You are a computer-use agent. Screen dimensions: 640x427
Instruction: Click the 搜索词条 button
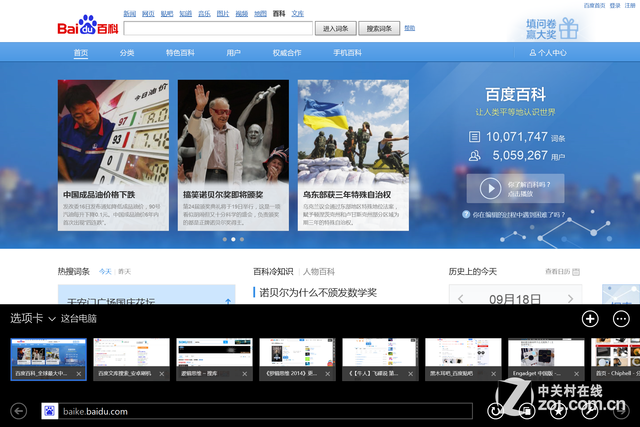pos(379,29)
